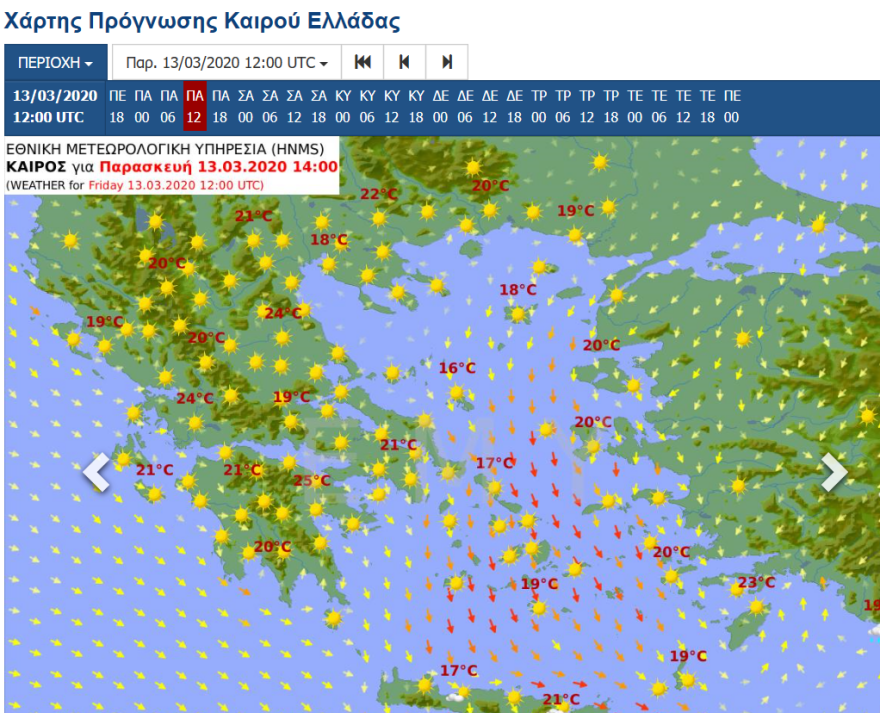The width and height of the screenshot is (880, 713).
Task: Click the 13/03/2020 12:00 UTC timestamp label
Action: point(53,105)
